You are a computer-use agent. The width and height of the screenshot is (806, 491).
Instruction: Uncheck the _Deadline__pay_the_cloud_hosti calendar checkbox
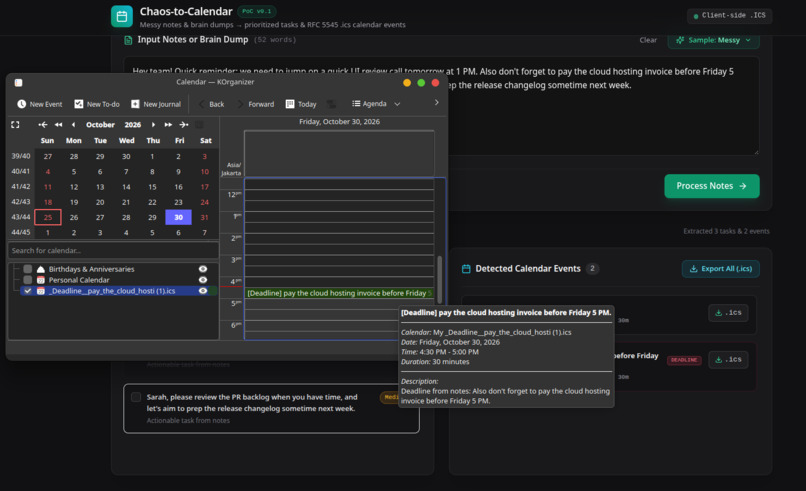(x=28, y=291)
